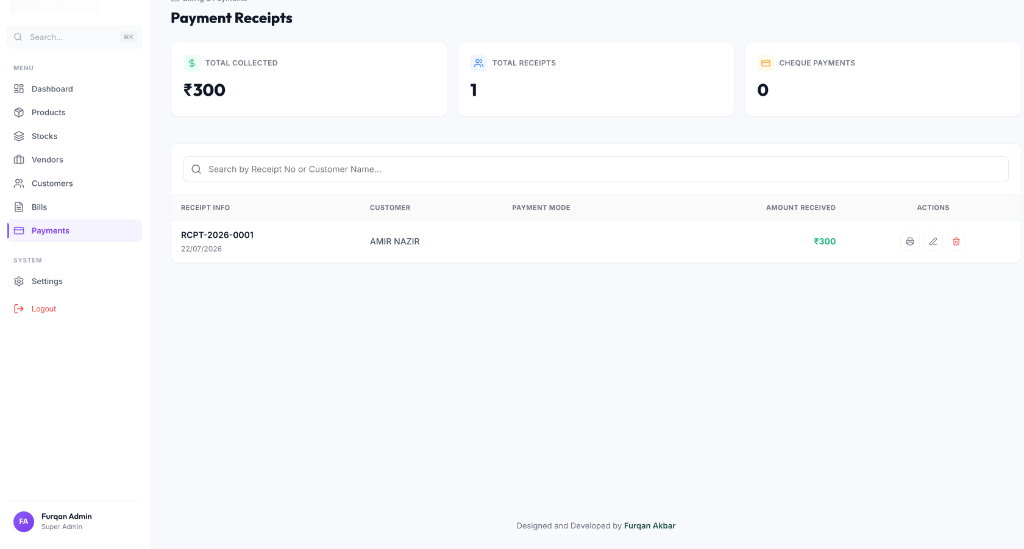
Task: Go to Bills in sidebar
Action: (74, 207)
